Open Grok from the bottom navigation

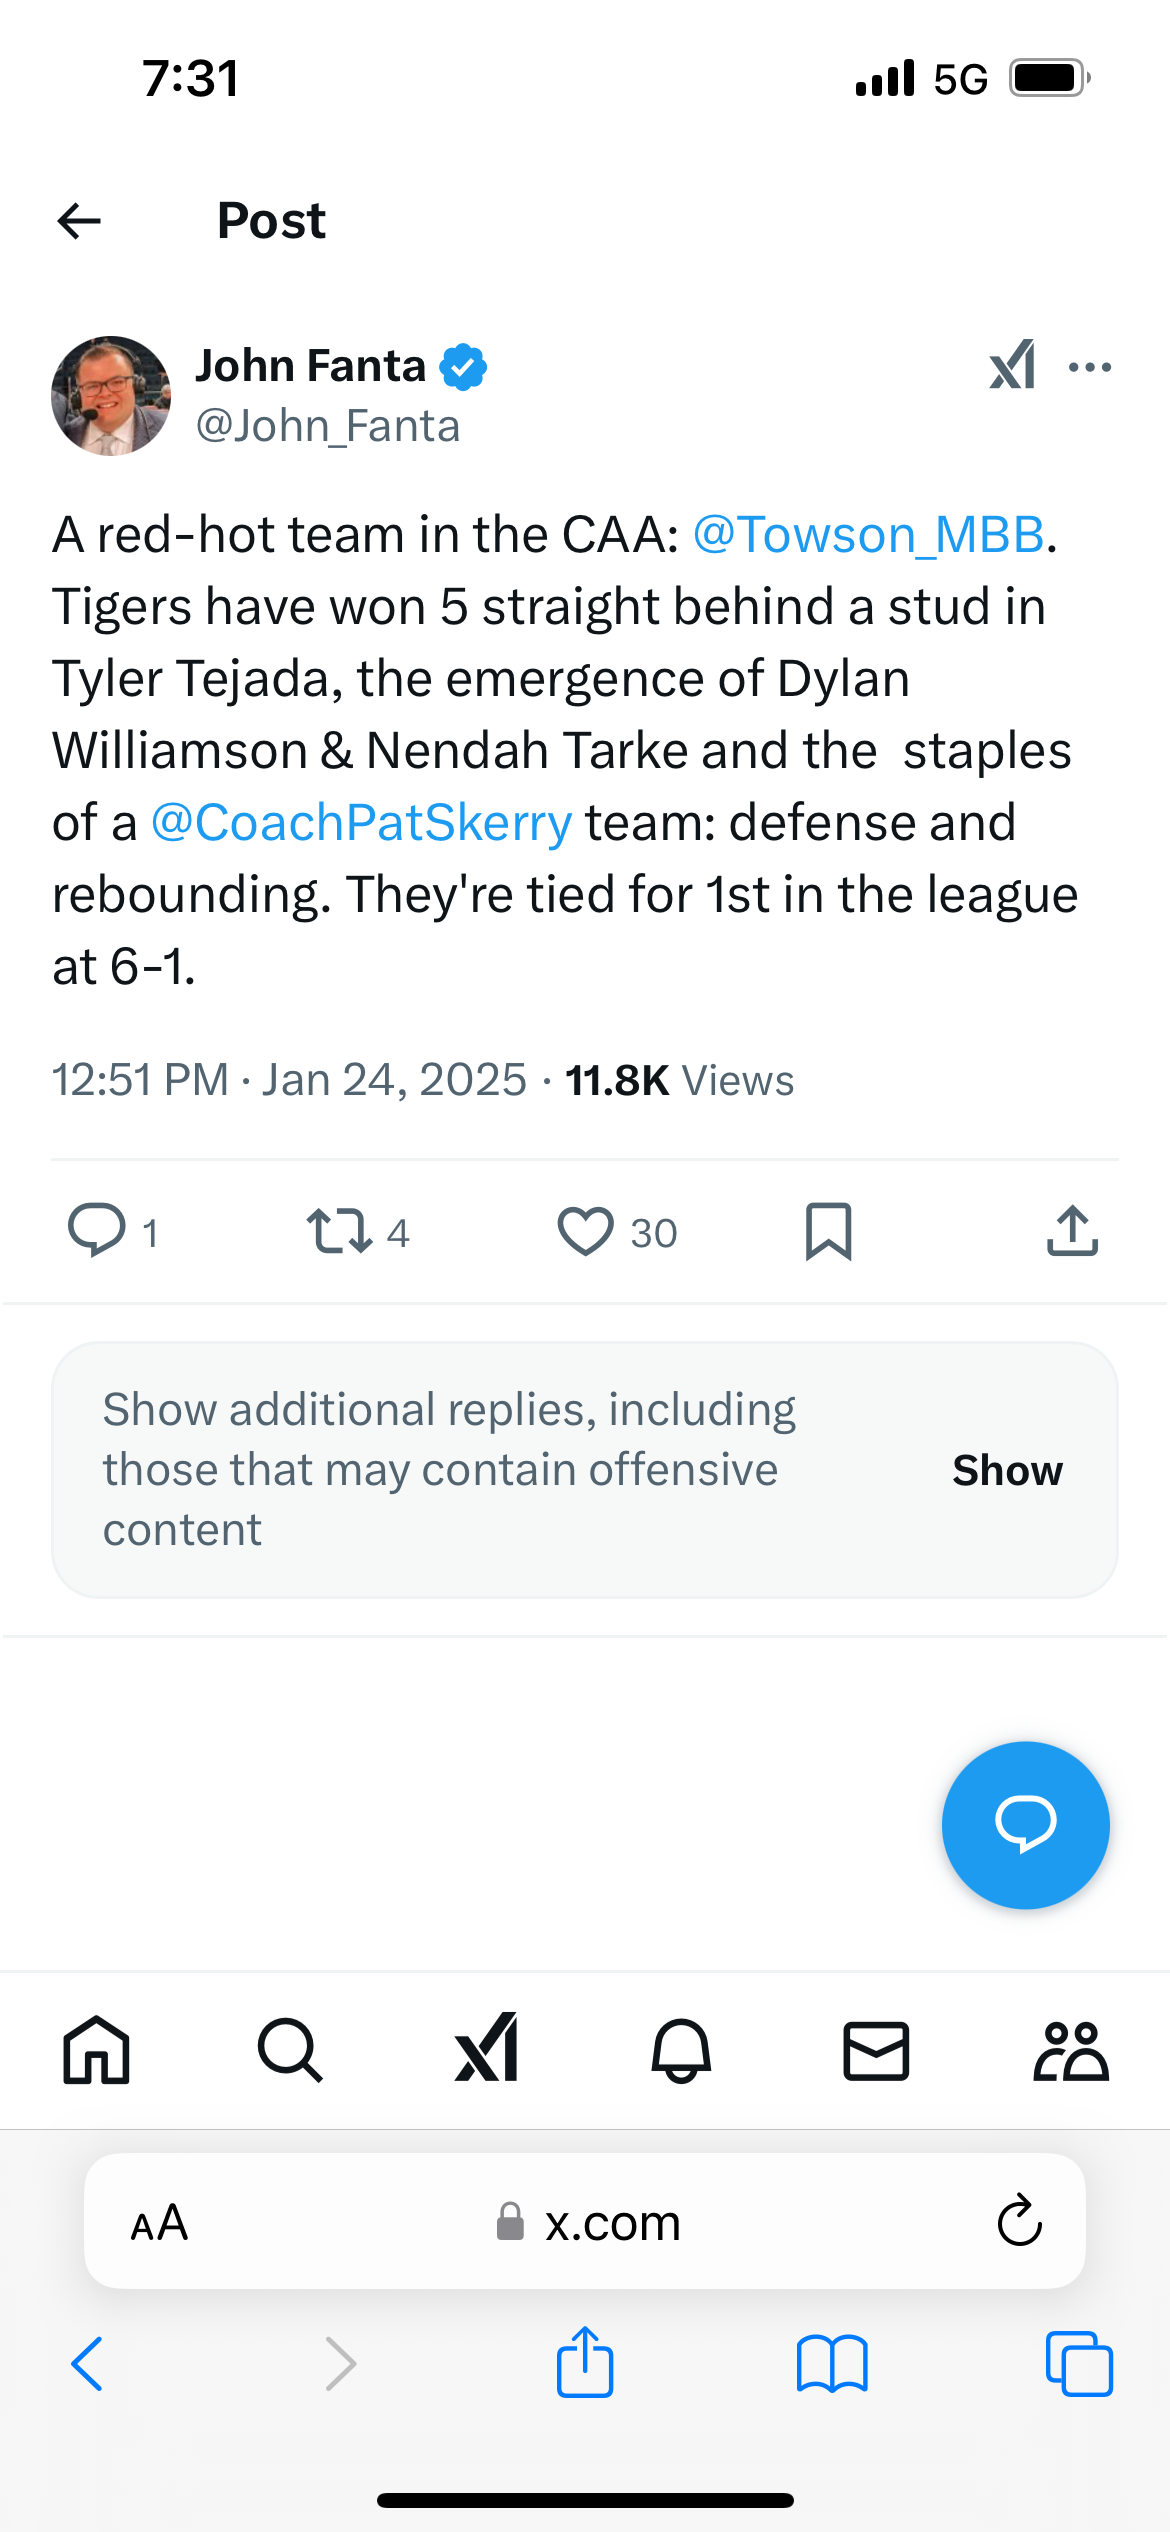pos(486,2049)
